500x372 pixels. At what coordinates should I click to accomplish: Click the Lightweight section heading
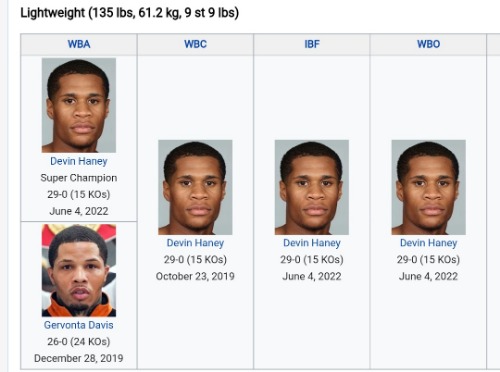pos(130,13)
